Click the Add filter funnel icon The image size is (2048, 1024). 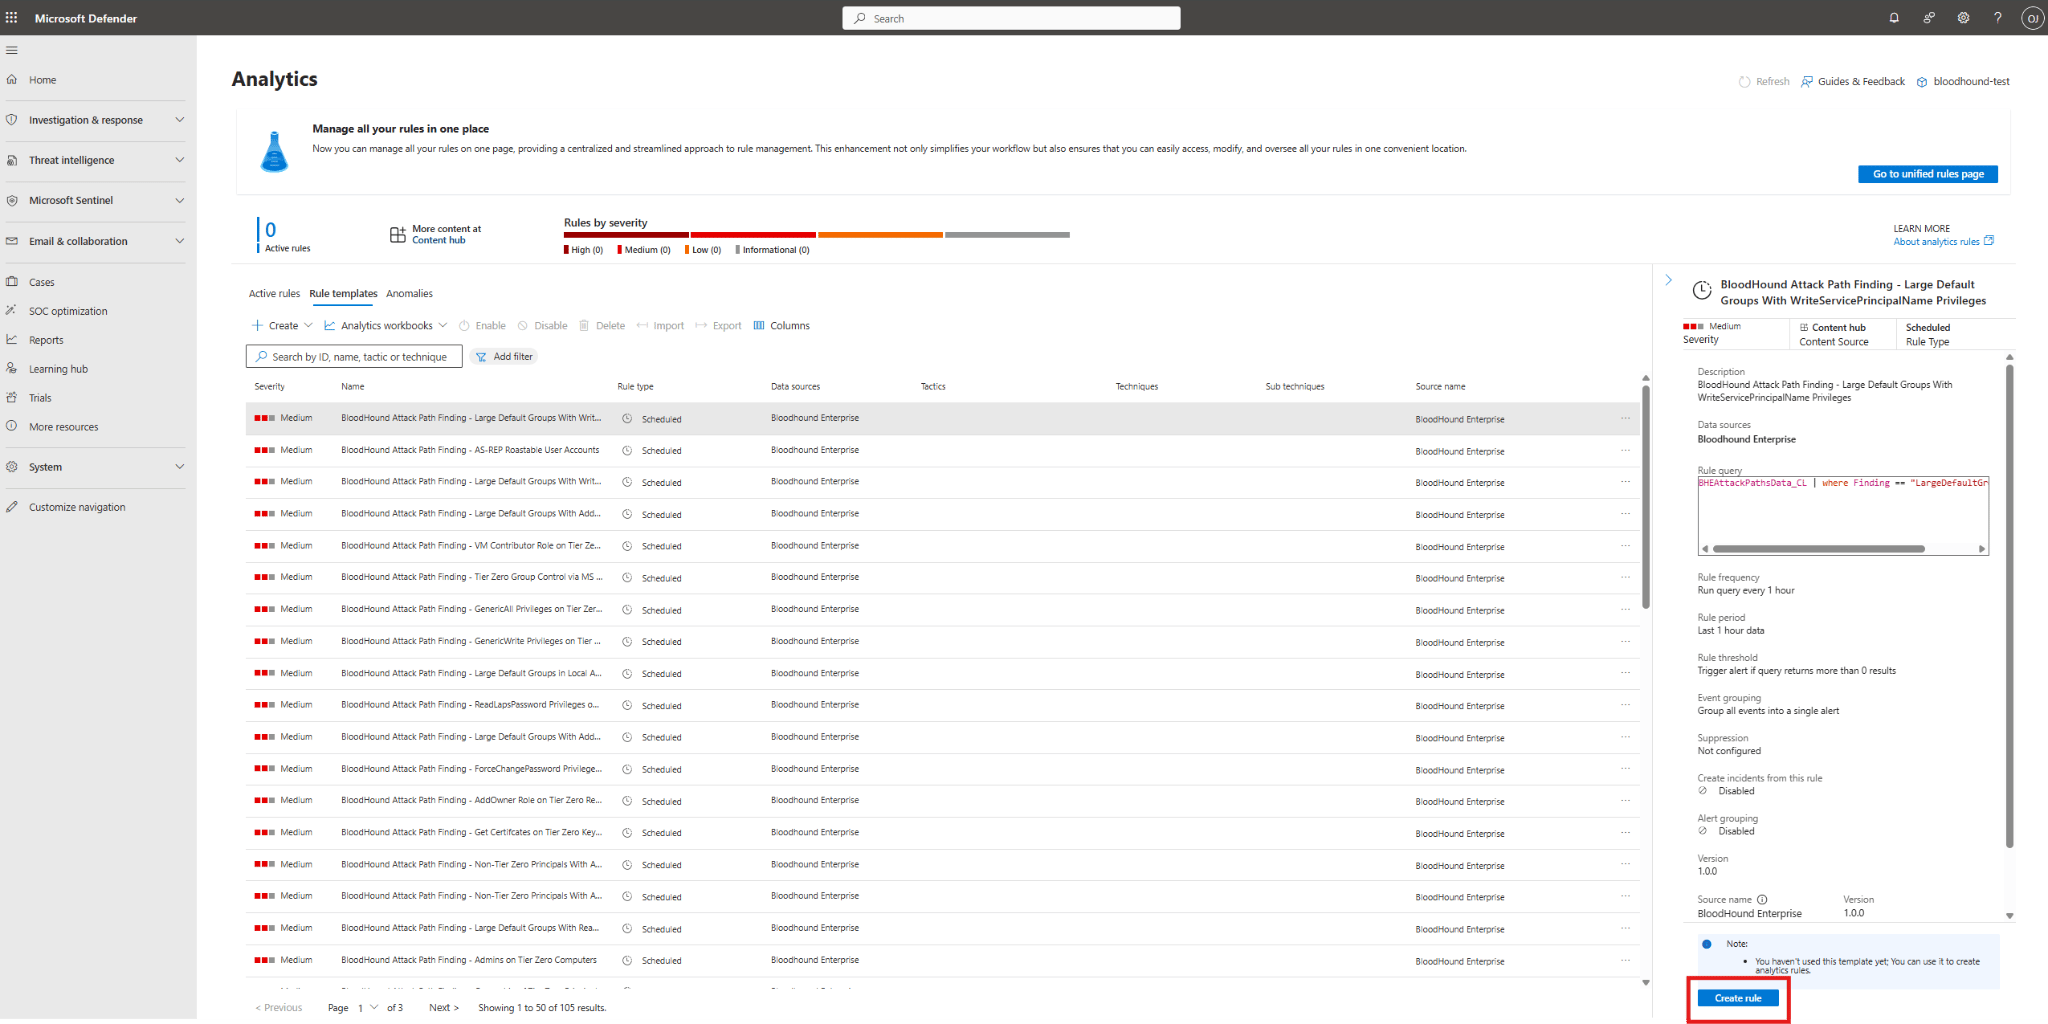(x=481, y=357)
